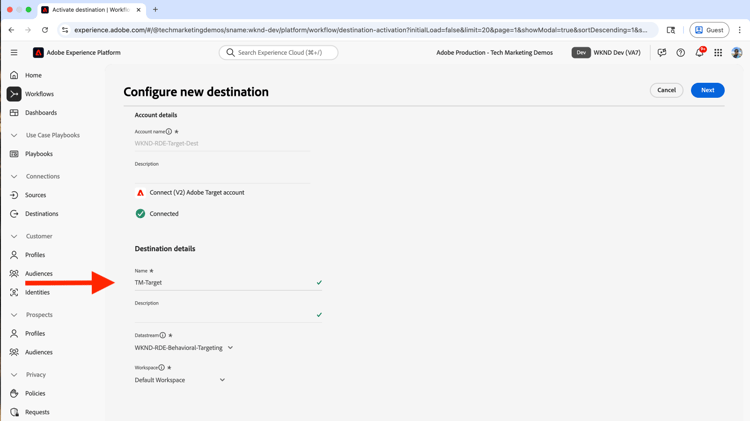Screen dimensions: 750x421
Task: Click the destination Description field
Action: pyautogui.click(x=228, y=315)
